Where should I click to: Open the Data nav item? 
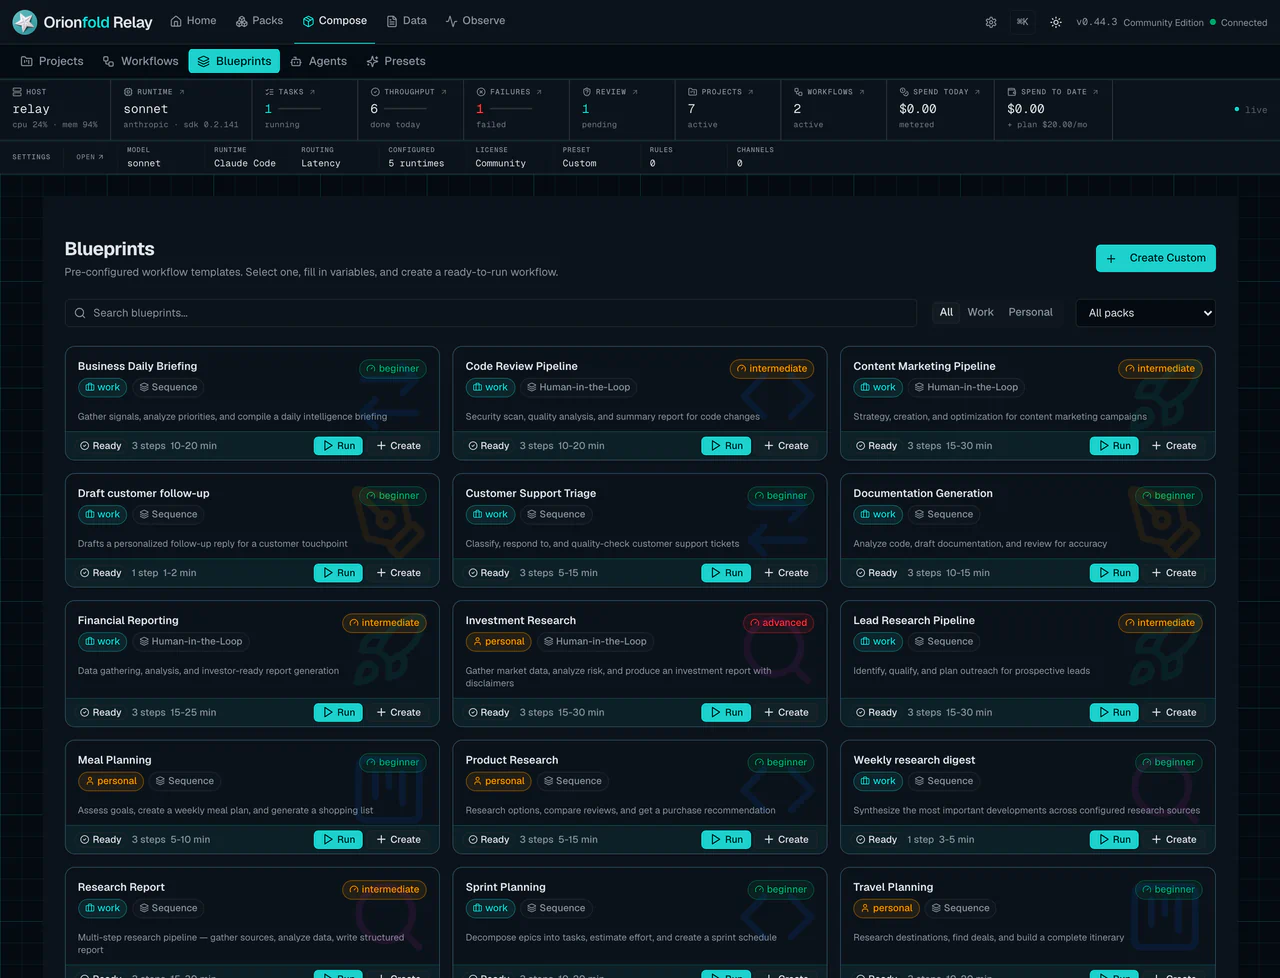pyautogui.click(x=407, y=21)
